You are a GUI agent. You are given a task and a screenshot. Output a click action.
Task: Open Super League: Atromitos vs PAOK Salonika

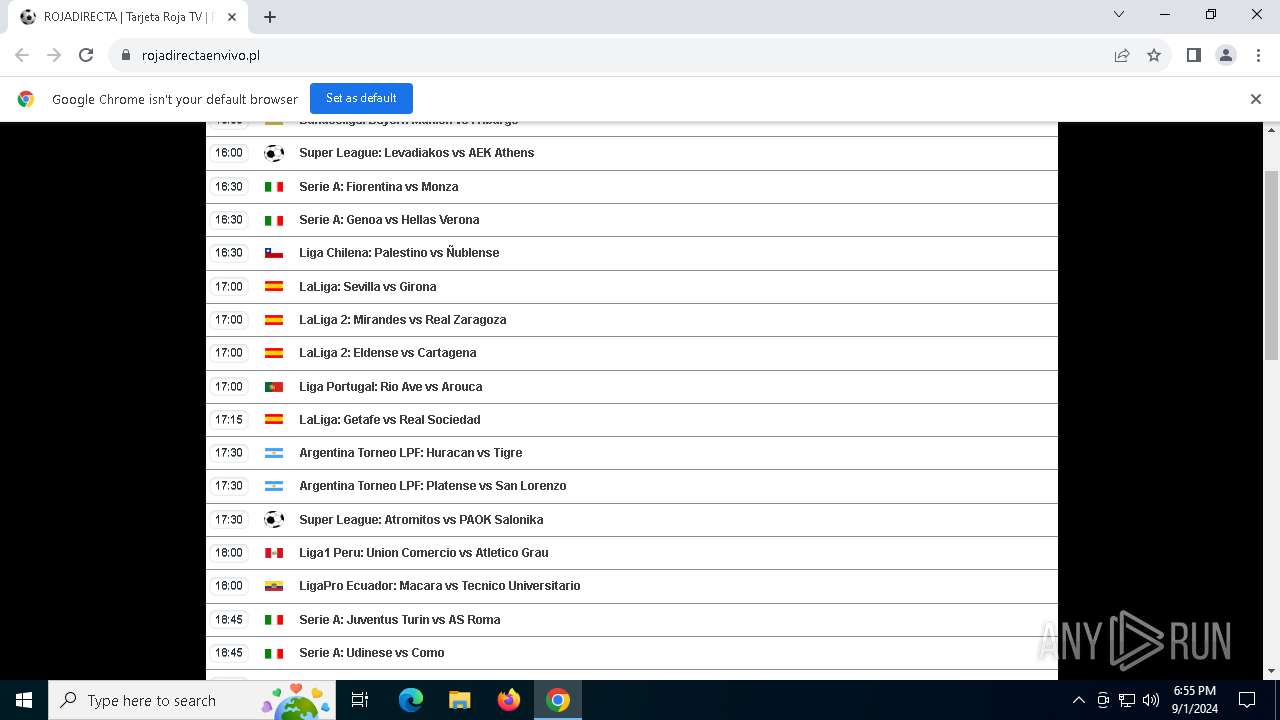pyautogui.click(x=632, y=520)
